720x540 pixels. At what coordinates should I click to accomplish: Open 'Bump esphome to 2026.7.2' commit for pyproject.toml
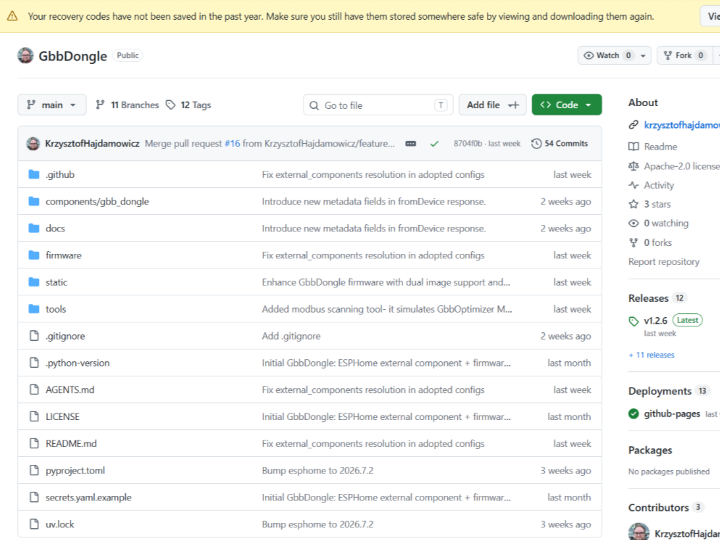[x=317, y=471]
